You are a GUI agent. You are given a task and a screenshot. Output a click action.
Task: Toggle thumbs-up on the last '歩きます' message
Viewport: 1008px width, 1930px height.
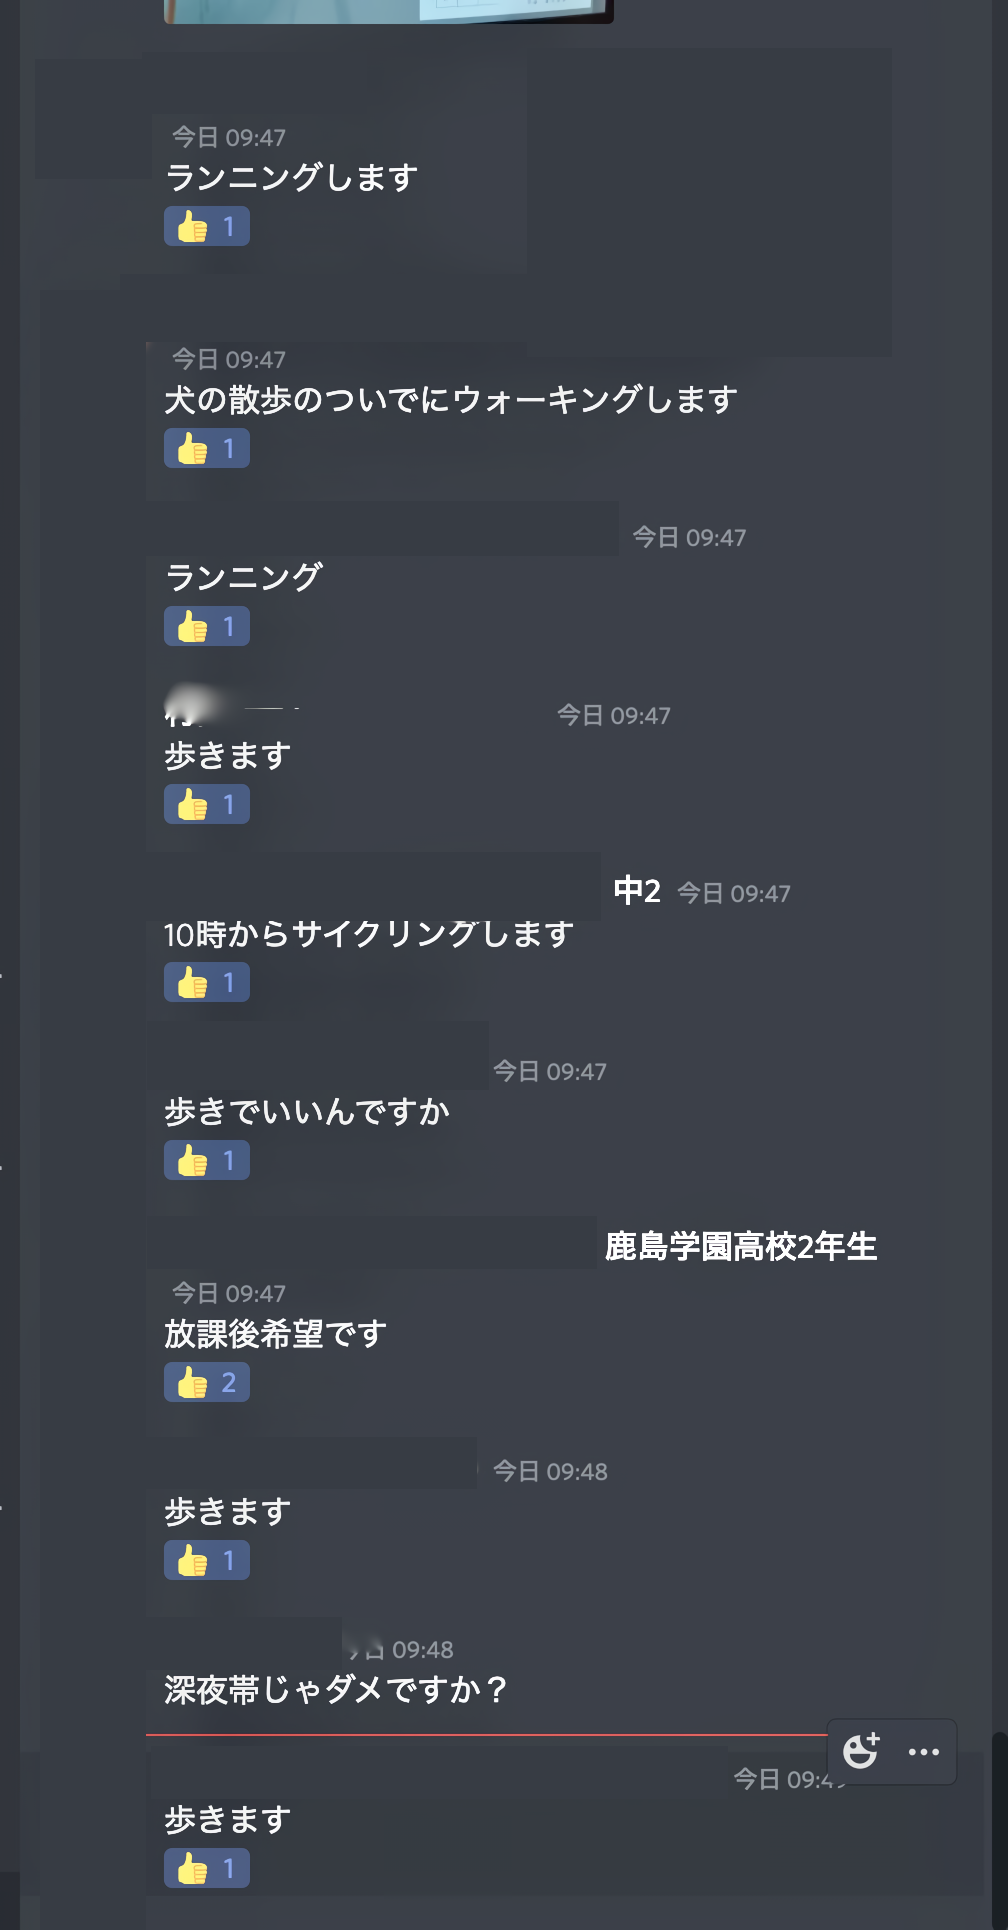pos(207,1869)
